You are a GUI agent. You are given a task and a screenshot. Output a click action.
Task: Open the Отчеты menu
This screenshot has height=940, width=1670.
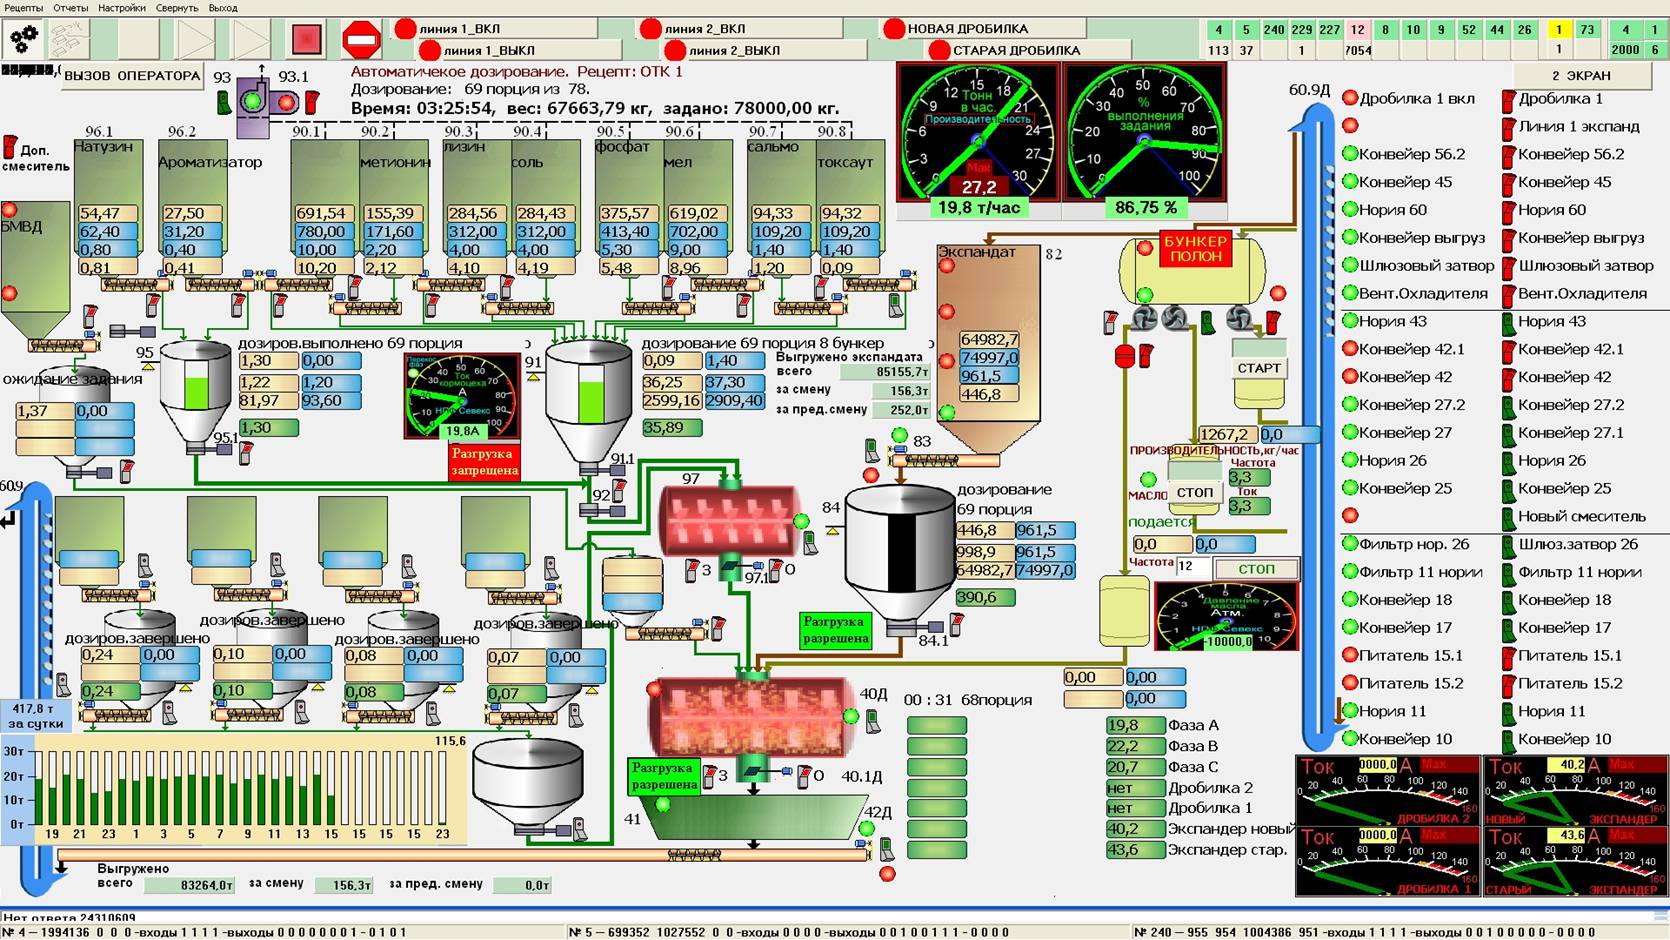tap(70, 8)
